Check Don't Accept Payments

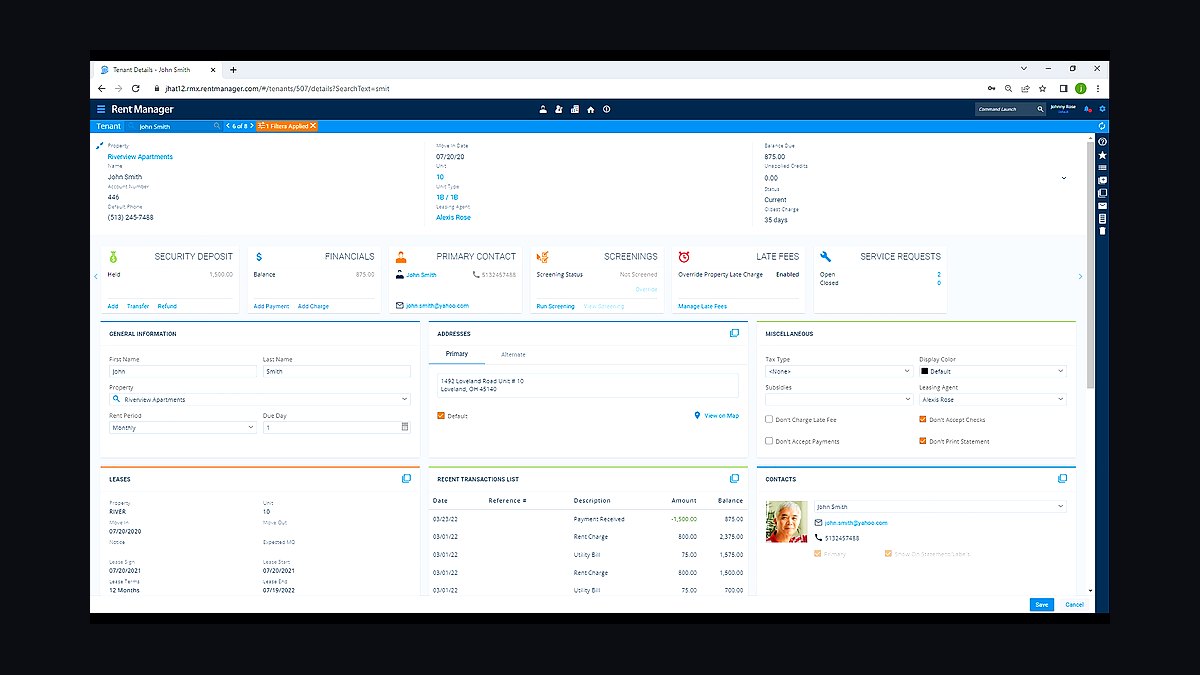[x=769, y=441]
